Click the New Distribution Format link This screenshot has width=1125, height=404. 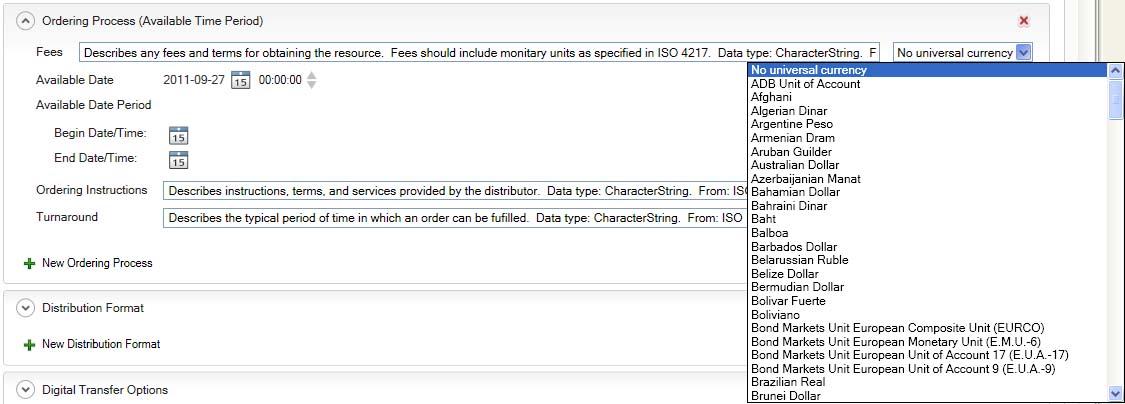coord(100,344)
